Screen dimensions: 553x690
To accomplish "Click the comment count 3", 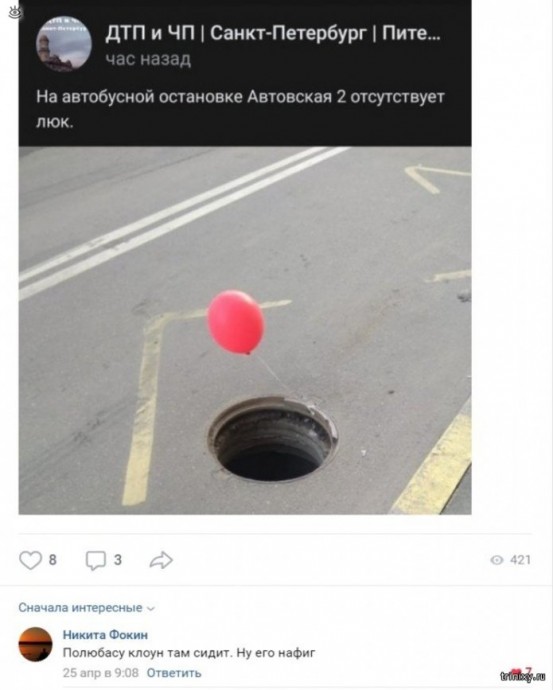I will [x=117, y=560].
